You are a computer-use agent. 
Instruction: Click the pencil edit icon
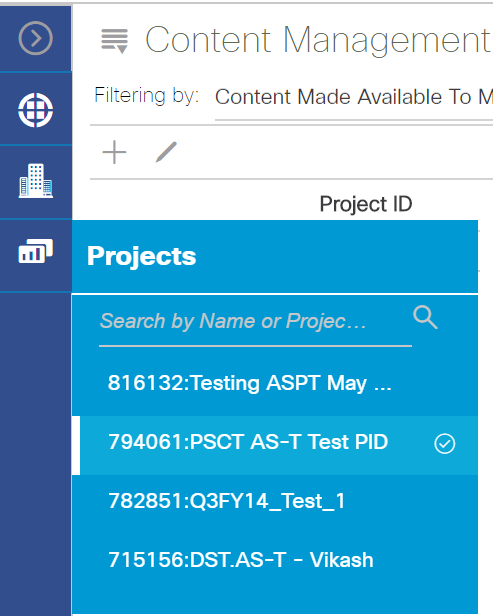click(x=166, y=152)
